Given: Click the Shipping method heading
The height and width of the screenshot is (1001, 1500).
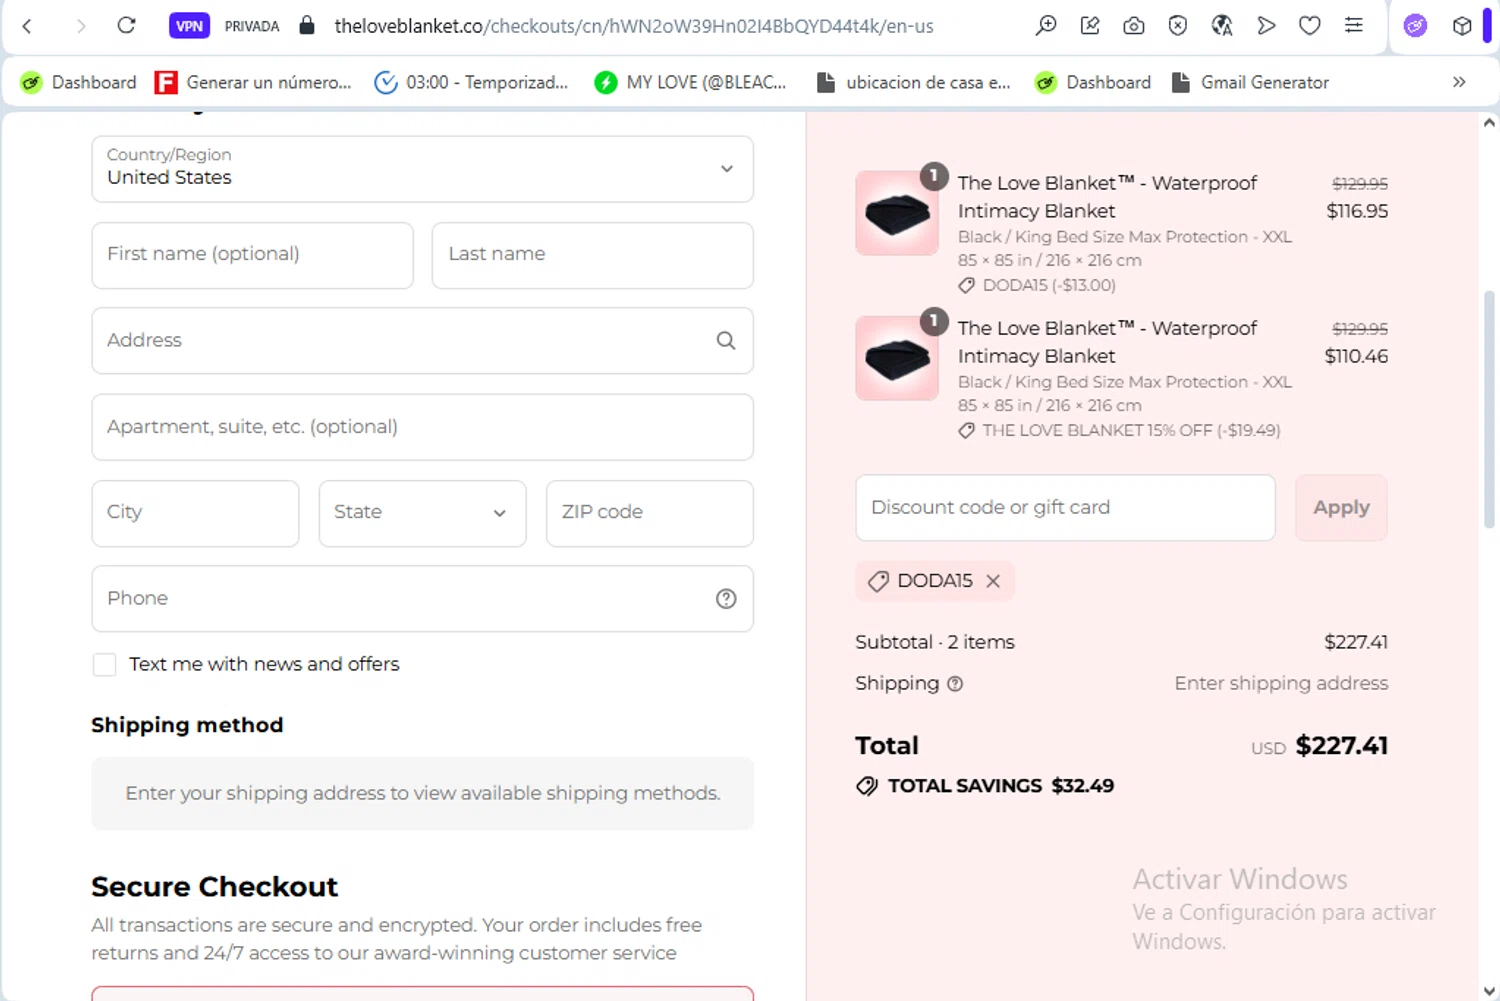Looking at the screenshot, I should point(187,725).
